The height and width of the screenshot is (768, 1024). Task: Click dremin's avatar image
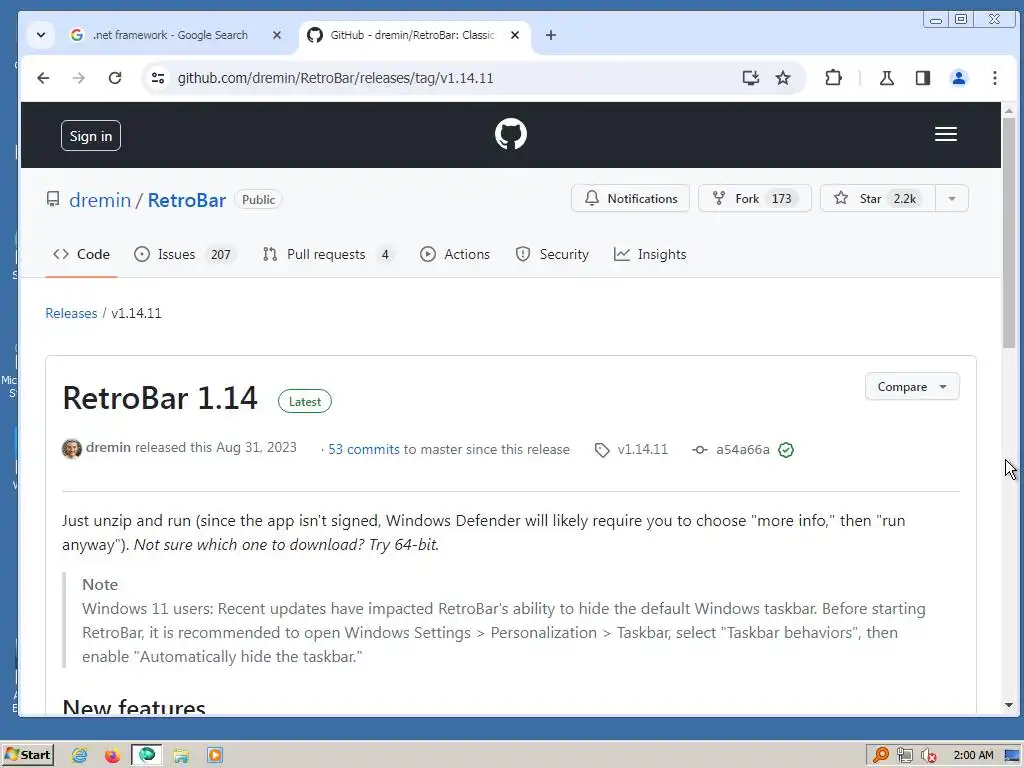[72, 449]
